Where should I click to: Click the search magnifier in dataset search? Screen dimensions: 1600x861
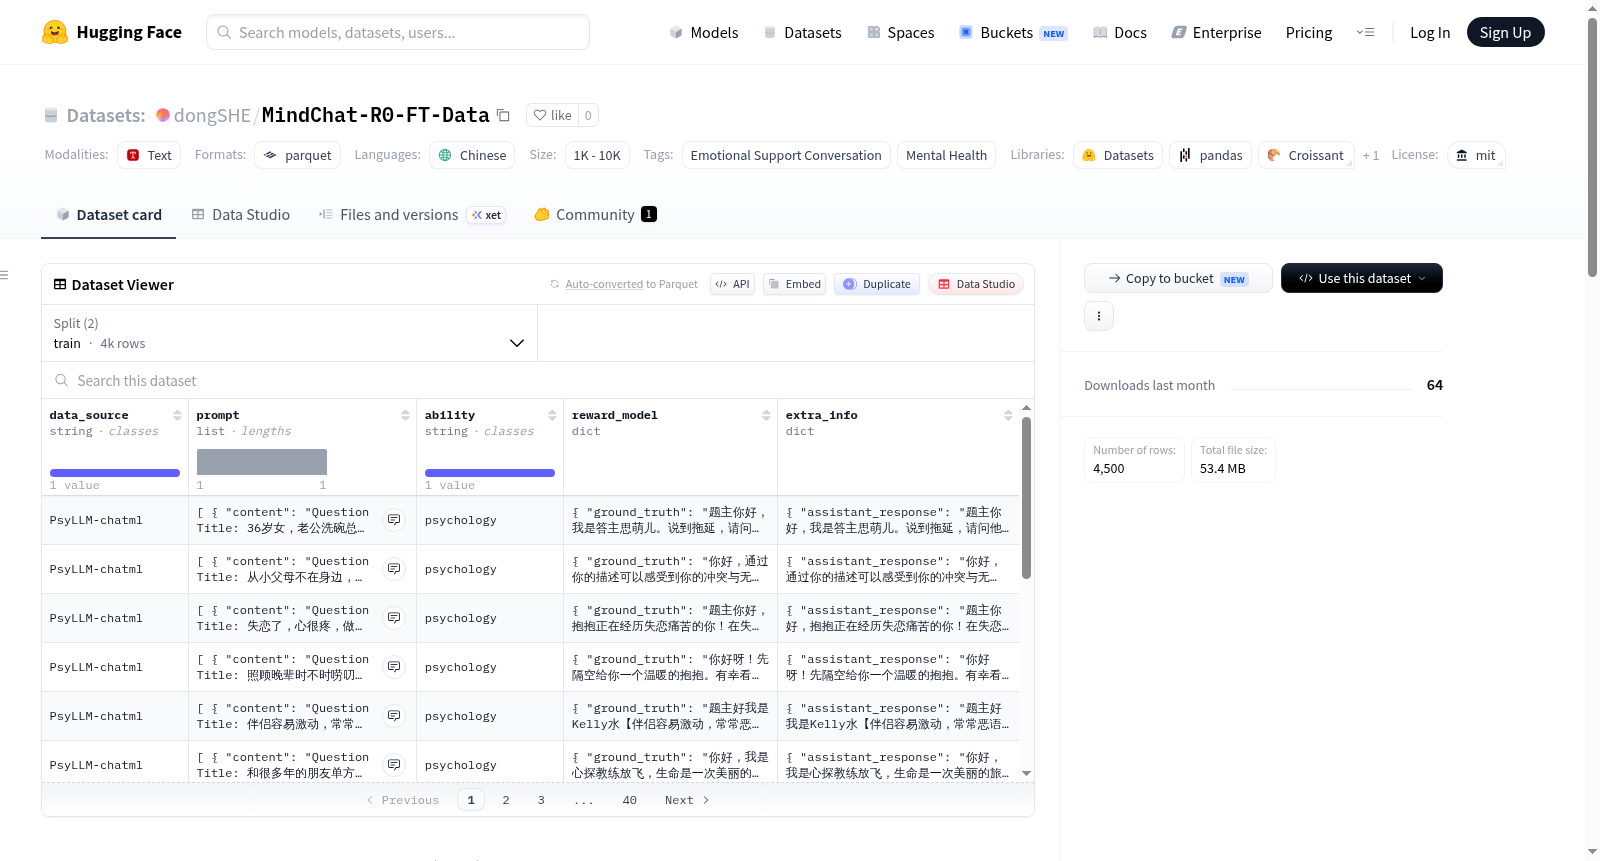pyautogui.click(x=62, y=380)
